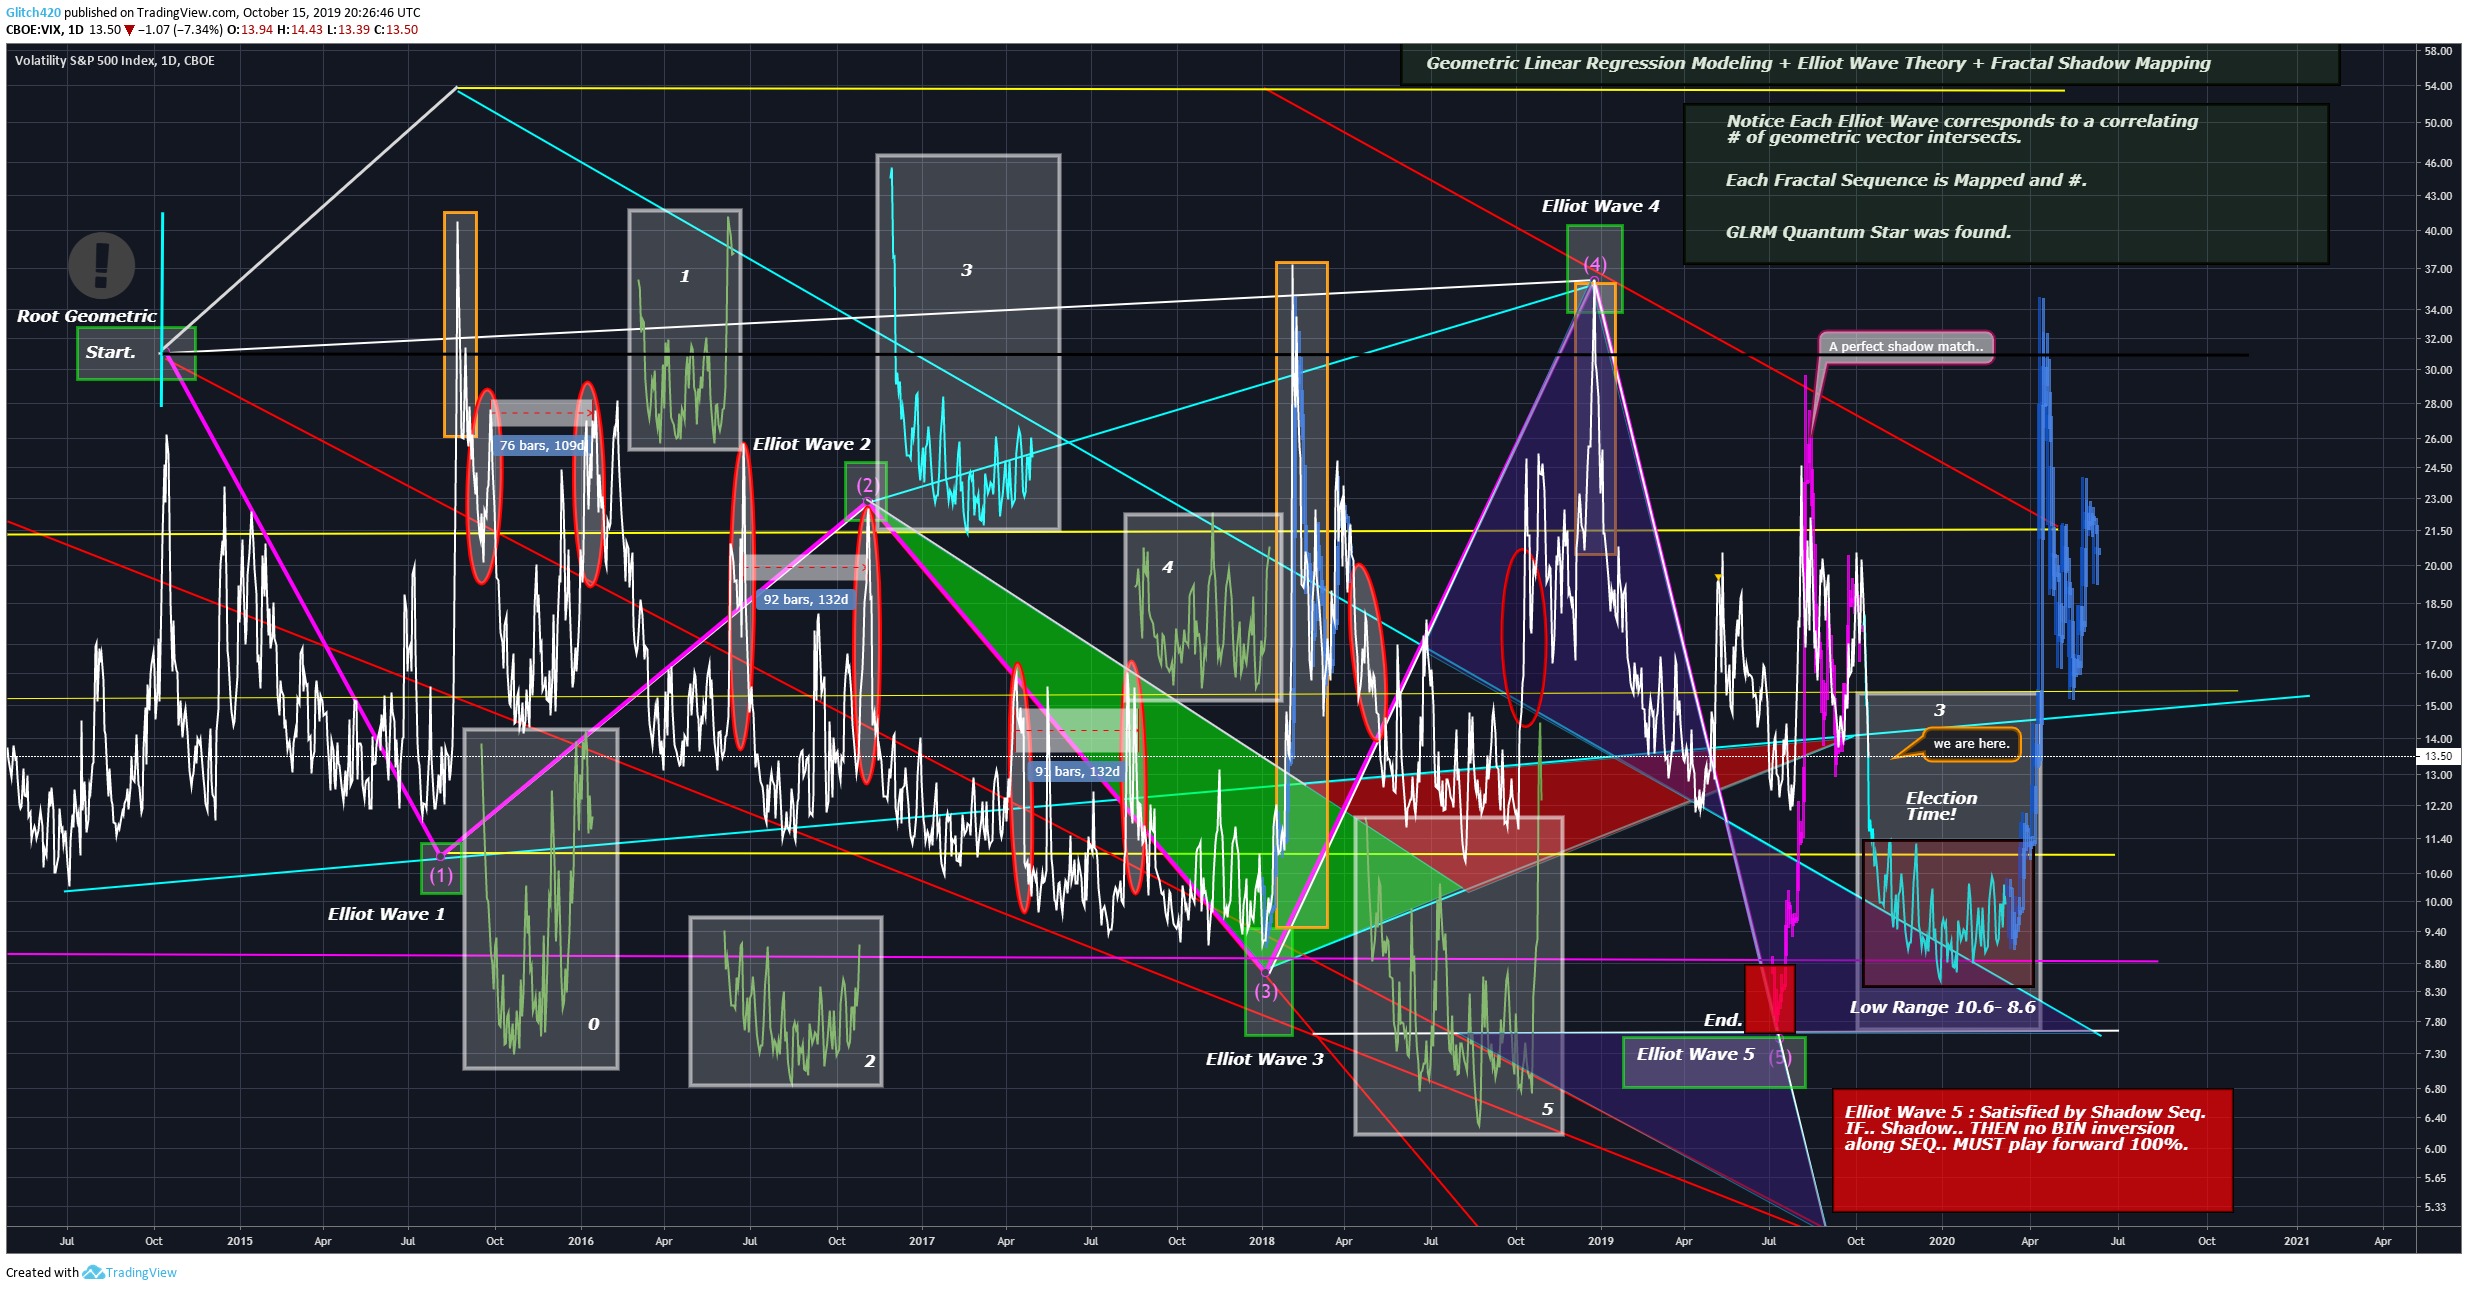Click the 'Election Time!' annotation

click(x=1940, y=806)
